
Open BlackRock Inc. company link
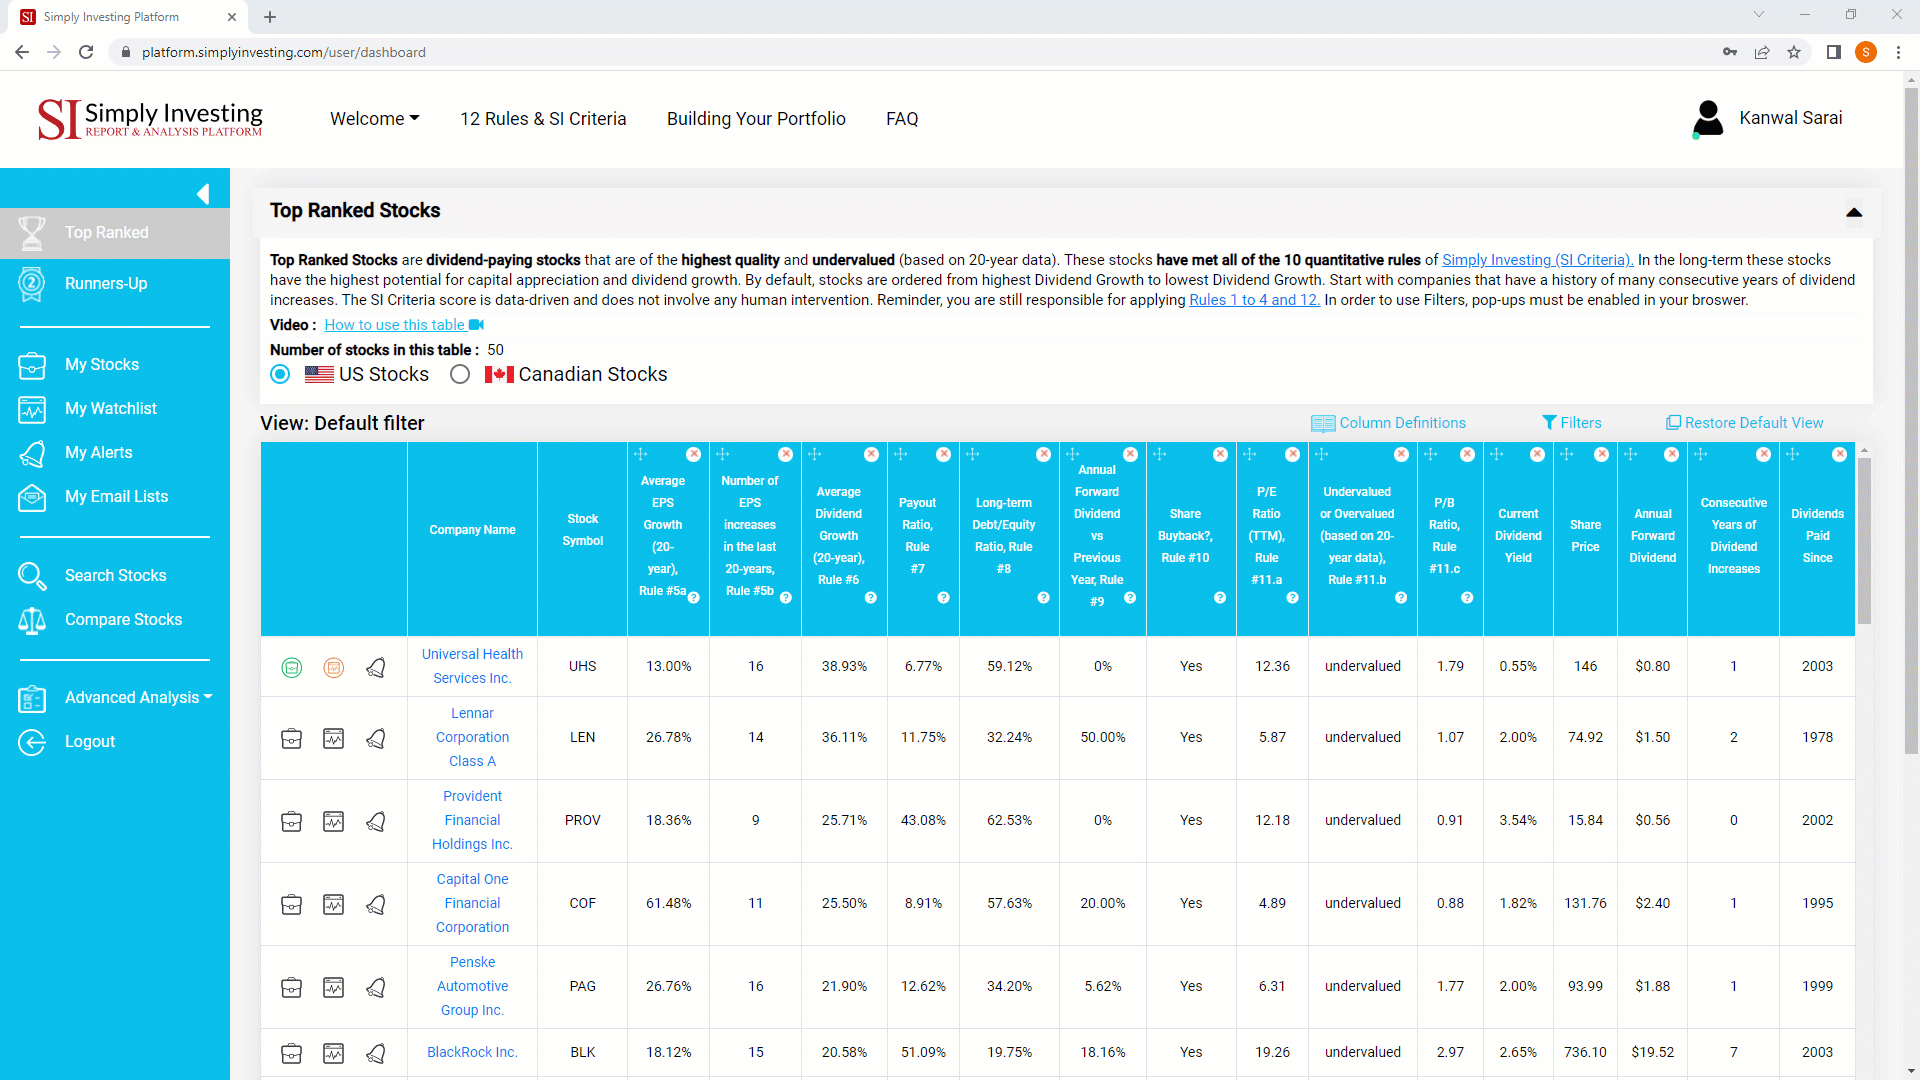pyautogui.click(x=472, y=1052)
